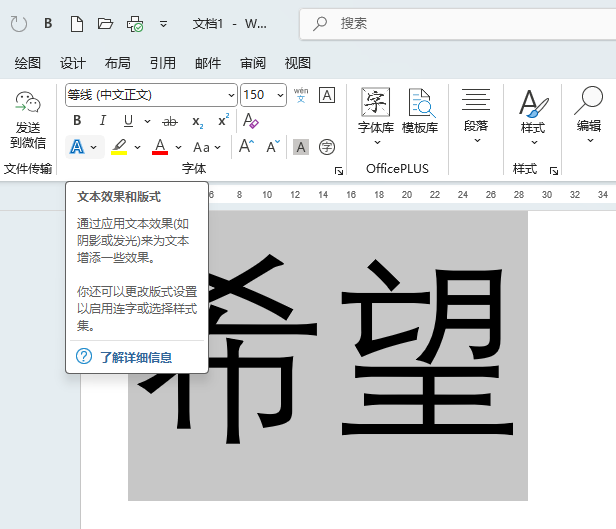
Task: Expand the 段落 paragraph group
Action: [476, 115]
